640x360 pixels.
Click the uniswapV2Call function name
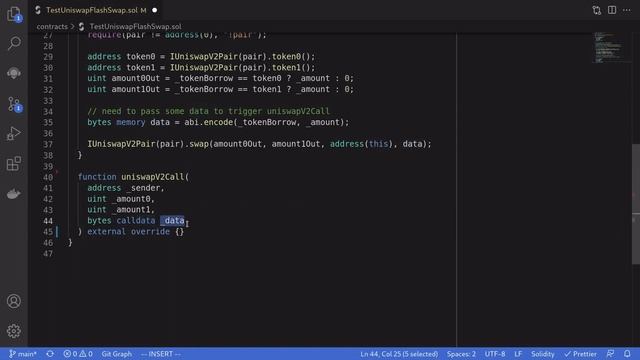[153, 177]
